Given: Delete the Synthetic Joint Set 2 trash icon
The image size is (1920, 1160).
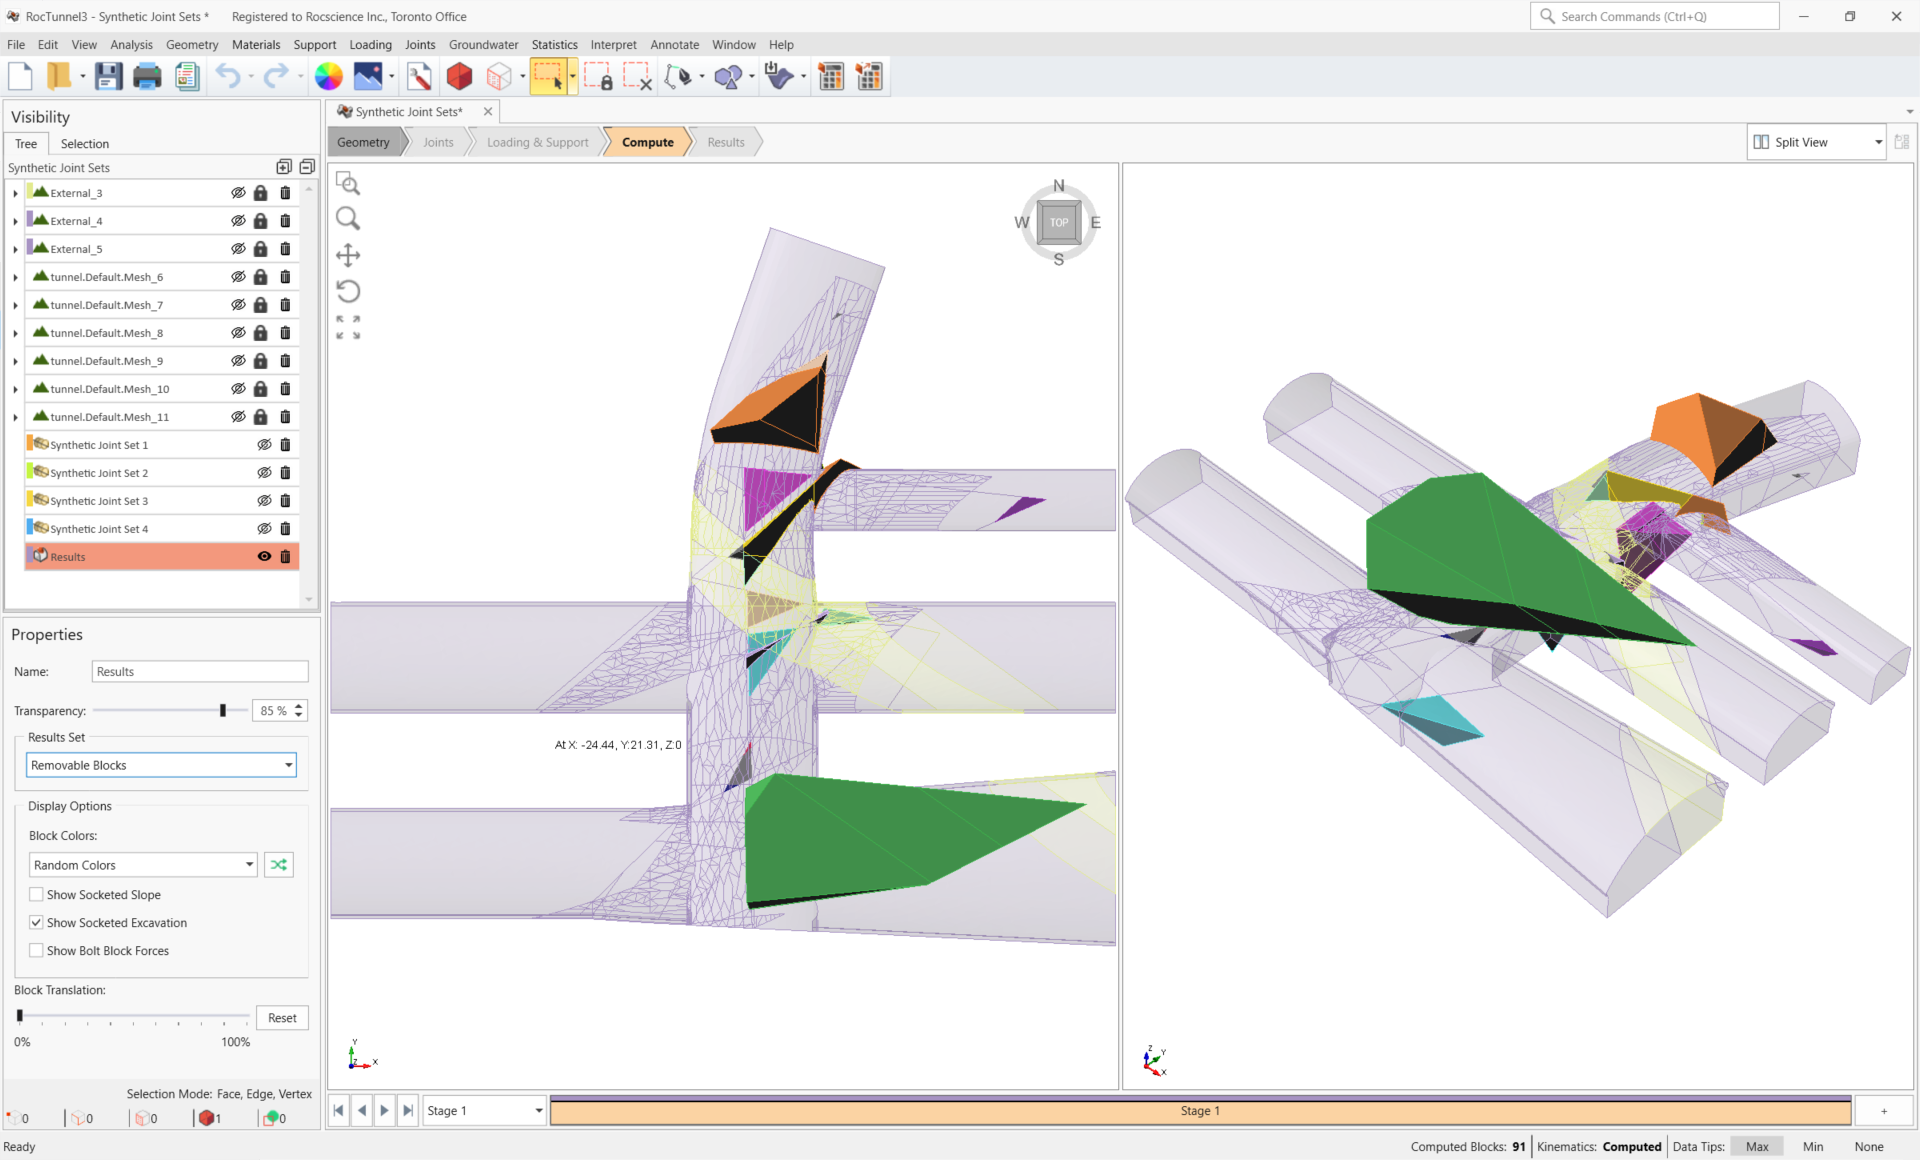Looking at the screenshot, I should click(285, 473).
